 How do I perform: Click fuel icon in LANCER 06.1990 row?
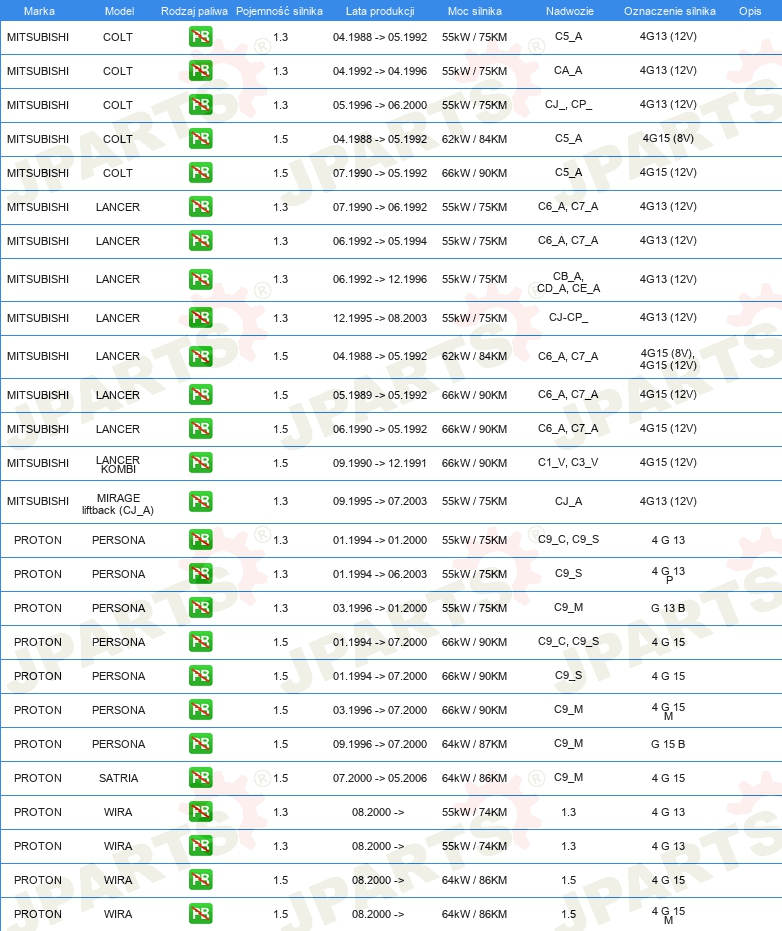[201, 429]
